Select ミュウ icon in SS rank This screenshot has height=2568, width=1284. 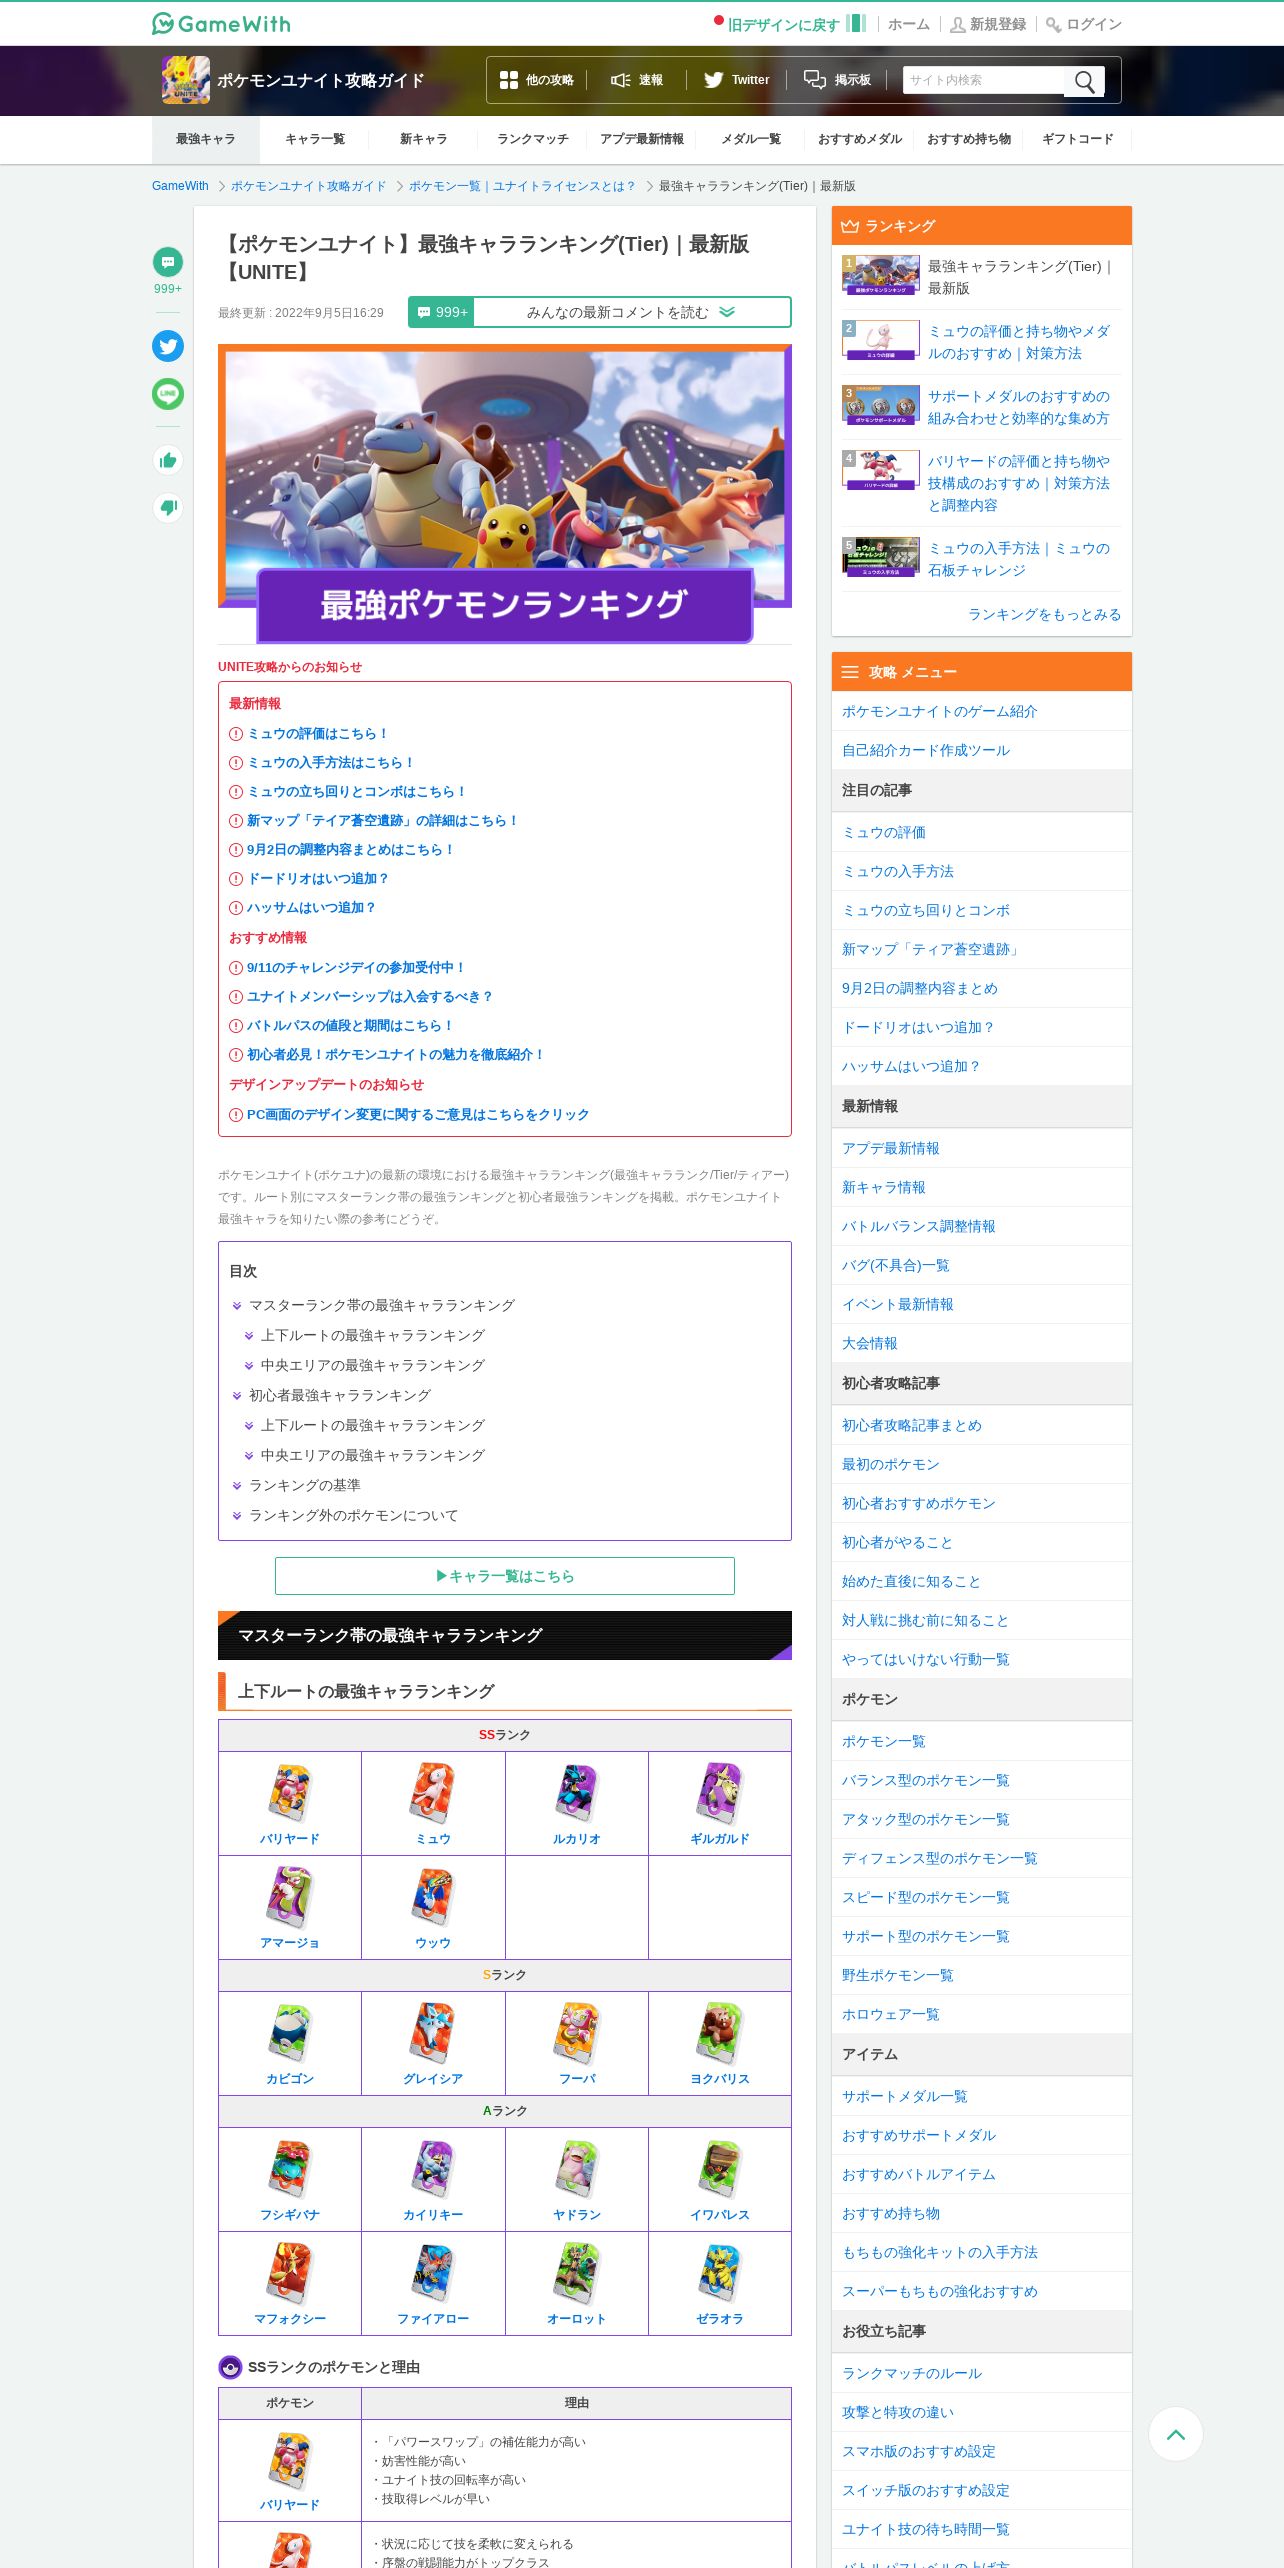pos(433,1793)
